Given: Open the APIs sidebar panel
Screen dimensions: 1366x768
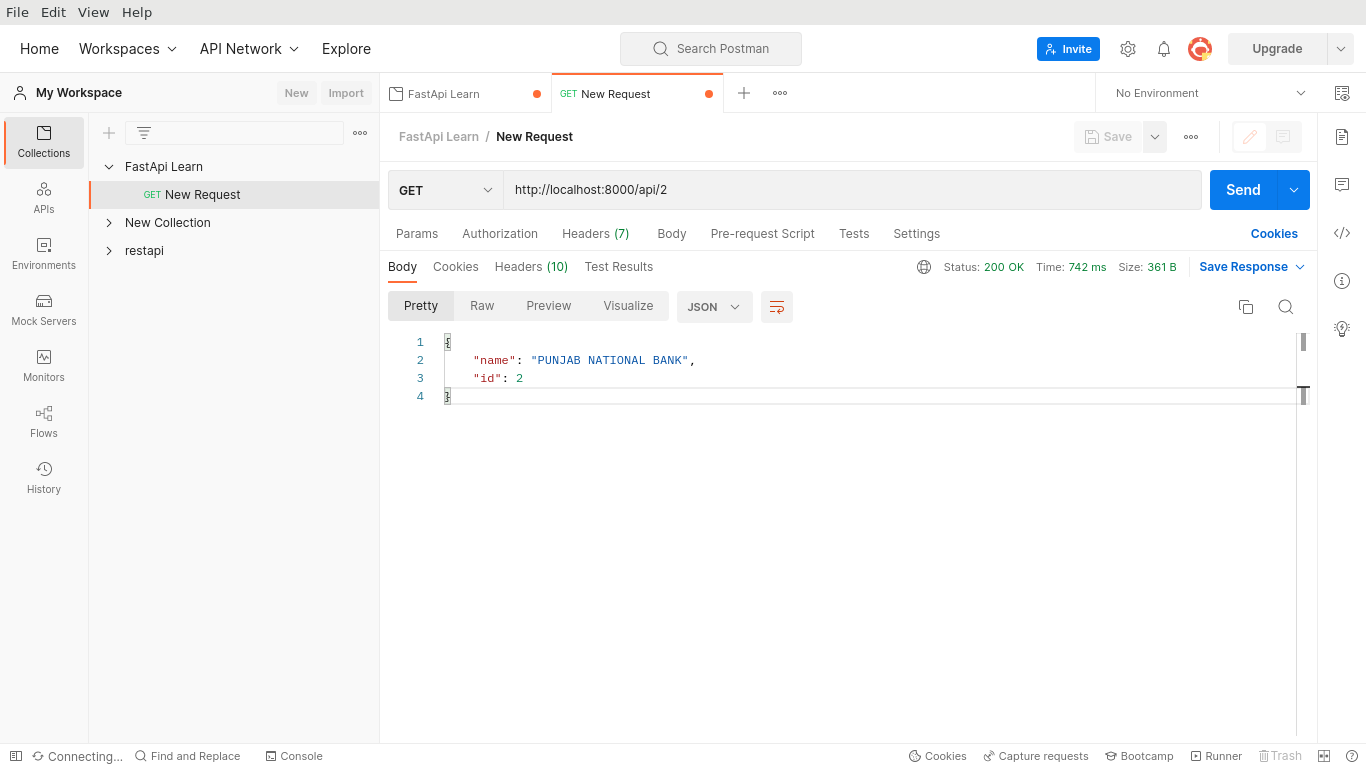Looking at the screenshot, I should tap(44, 198).
